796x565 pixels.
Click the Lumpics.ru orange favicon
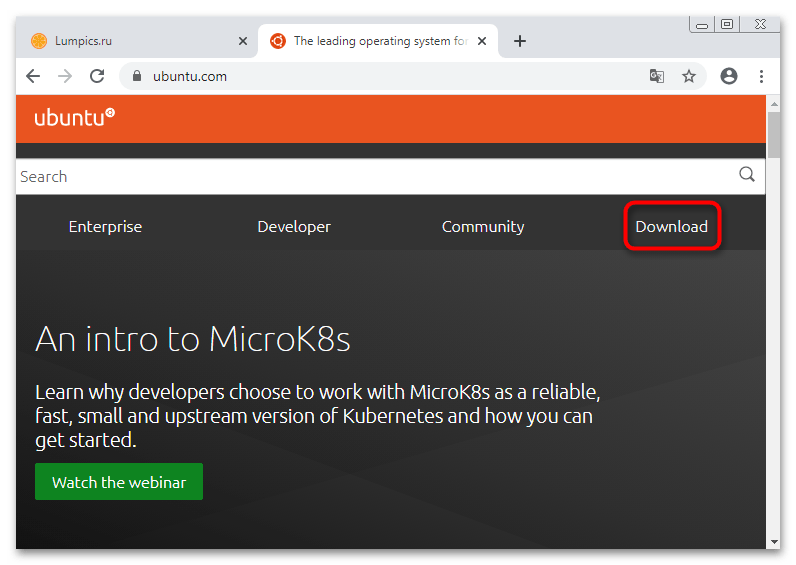pyautogui.click(x=39, y=41)
